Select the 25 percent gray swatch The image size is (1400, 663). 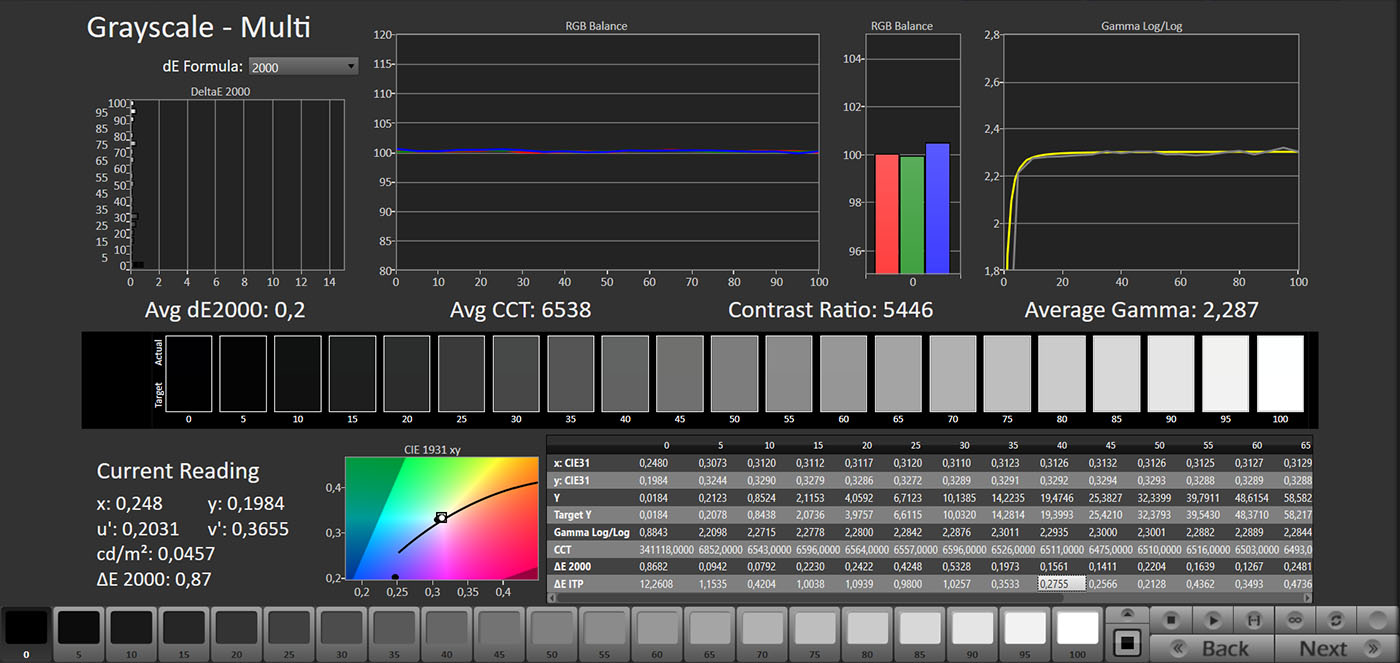(x=288, y=628)
